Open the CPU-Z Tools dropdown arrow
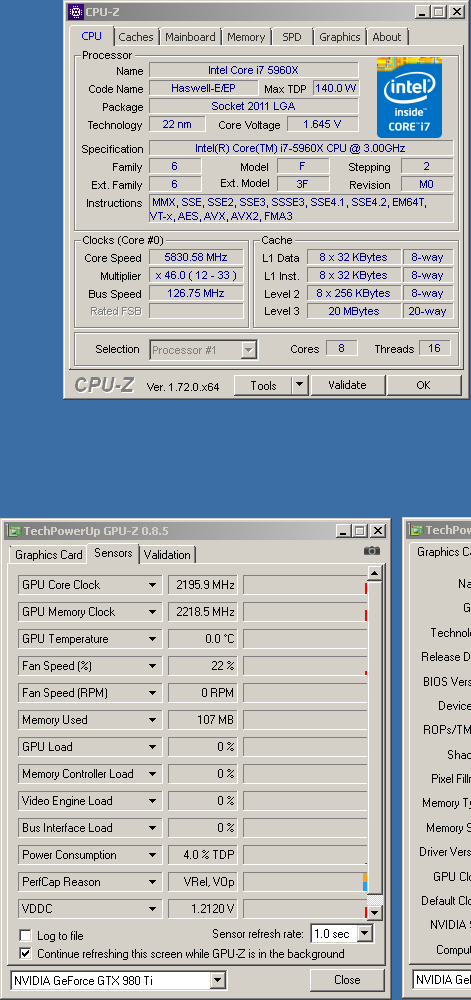 pyautogui.click(x=300, y=385)
